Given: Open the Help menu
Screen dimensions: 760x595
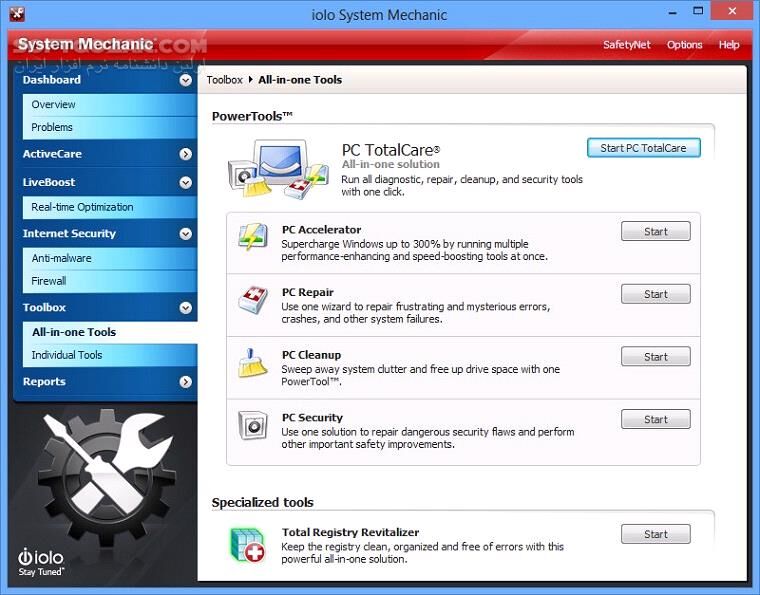Looking at the screenshot, I should pyautogui.click(x=729, y=45).
